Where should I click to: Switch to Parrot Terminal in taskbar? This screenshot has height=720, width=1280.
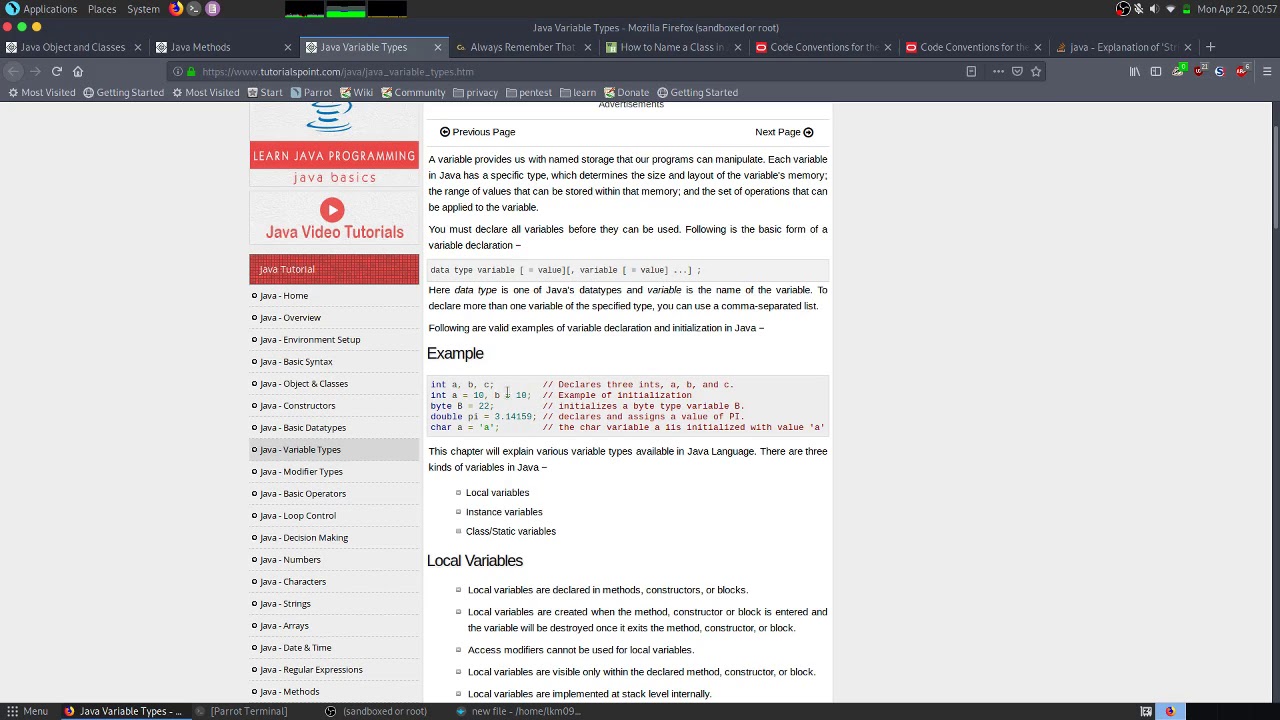[241, 711]
